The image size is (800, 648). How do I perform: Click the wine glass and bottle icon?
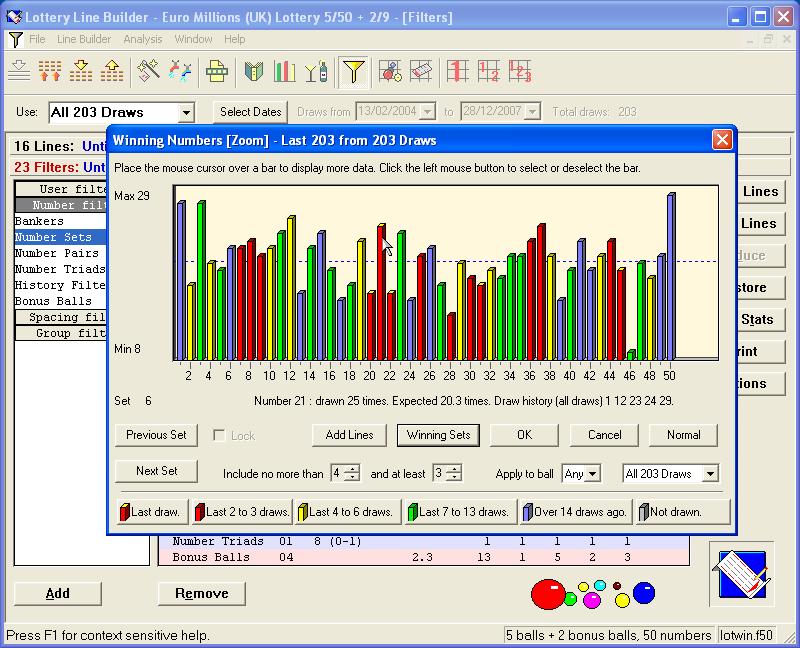click(x=316, y=71)
